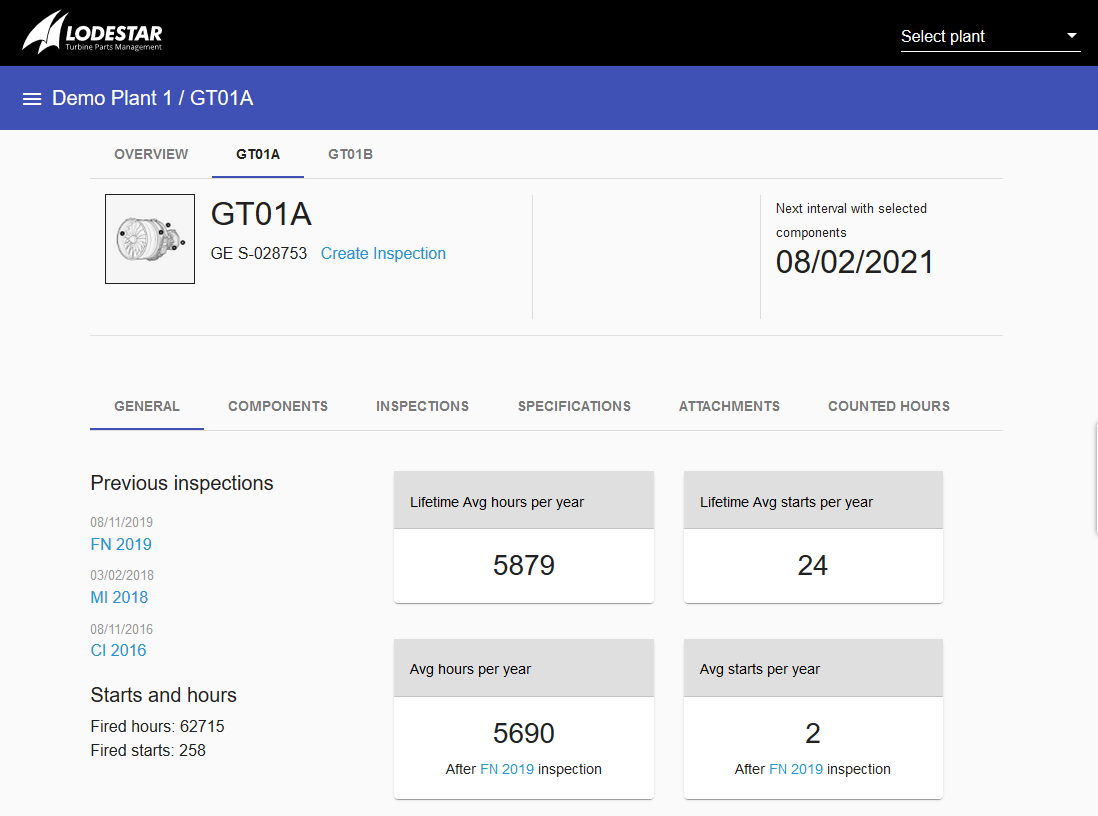This screenshot has width=1098, height=816.
Task: View the Attachments tab
Action: pyautogui.click(x=729, y=407)
